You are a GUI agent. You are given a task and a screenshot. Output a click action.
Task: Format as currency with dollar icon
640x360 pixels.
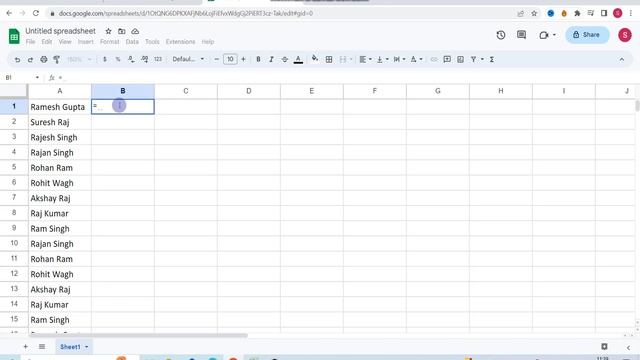click(x=104, y=60)
